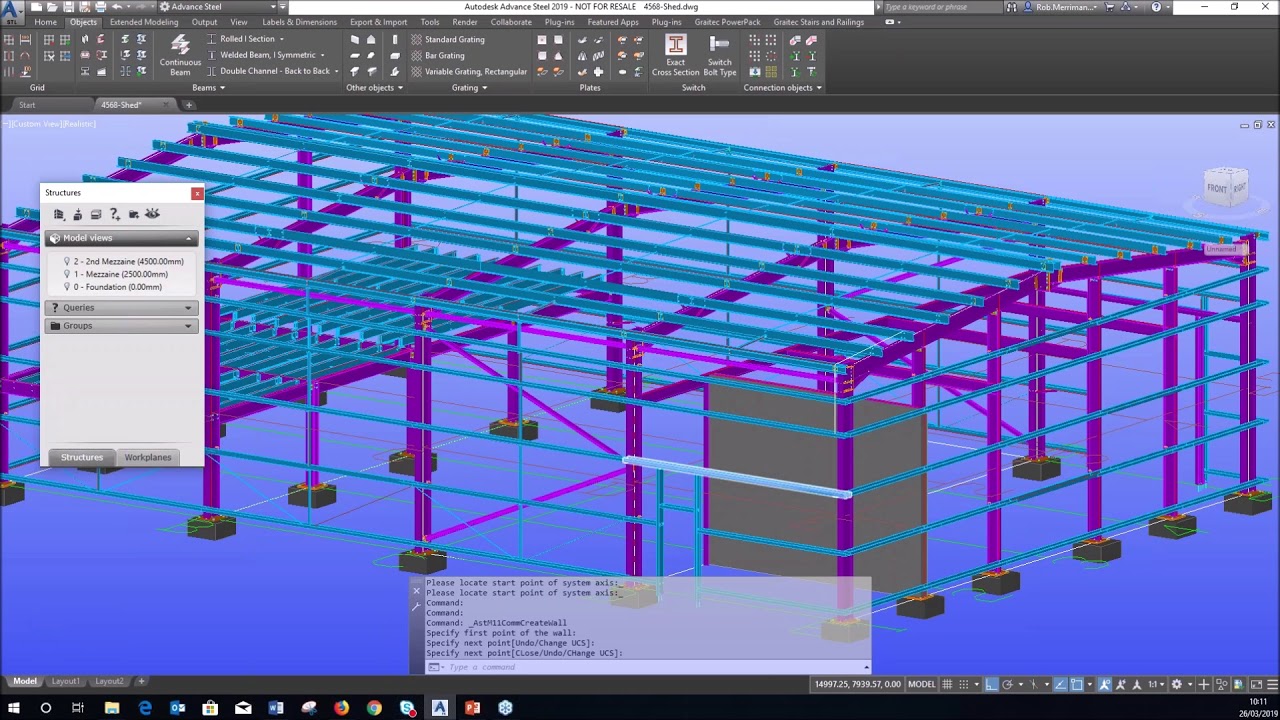Viewport: 1280px width, 720px height.
Task: Click the workspace switching gear icon
Action: coord(1176,684)
